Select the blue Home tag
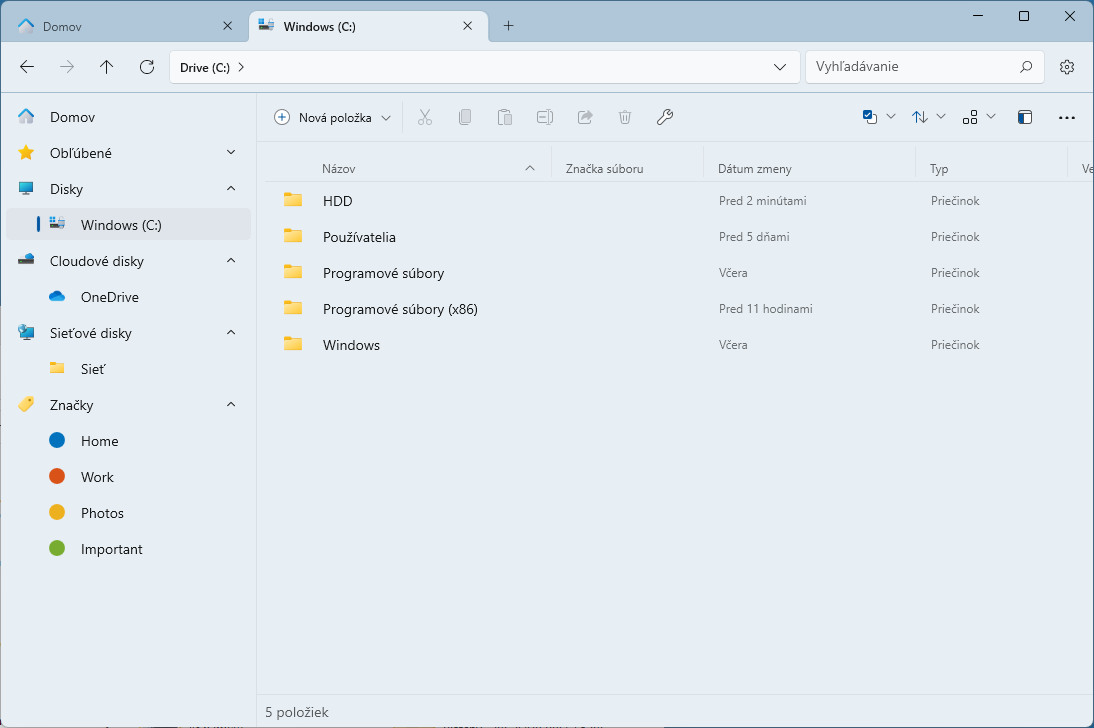This screenshot has height=728, width=1094. click(x=99, y=441)
